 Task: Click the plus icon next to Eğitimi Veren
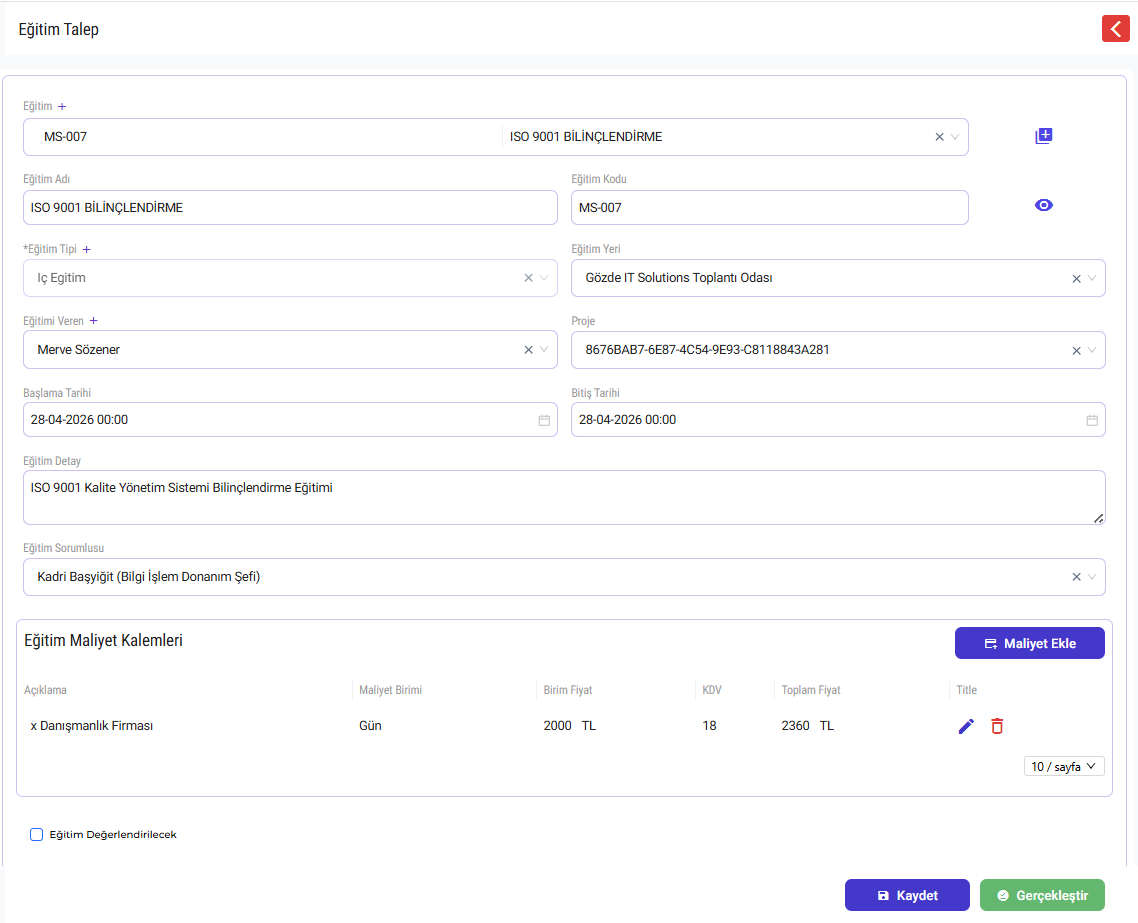pos(94,321)
